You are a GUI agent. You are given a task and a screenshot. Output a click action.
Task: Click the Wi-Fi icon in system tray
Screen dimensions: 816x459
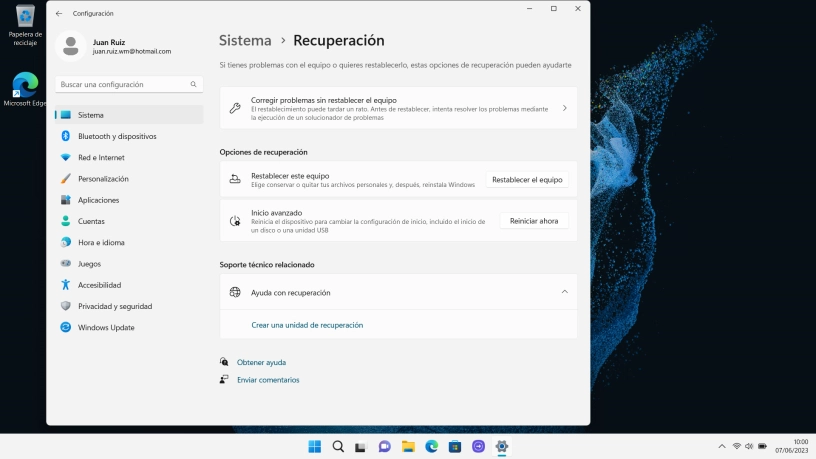736,447
